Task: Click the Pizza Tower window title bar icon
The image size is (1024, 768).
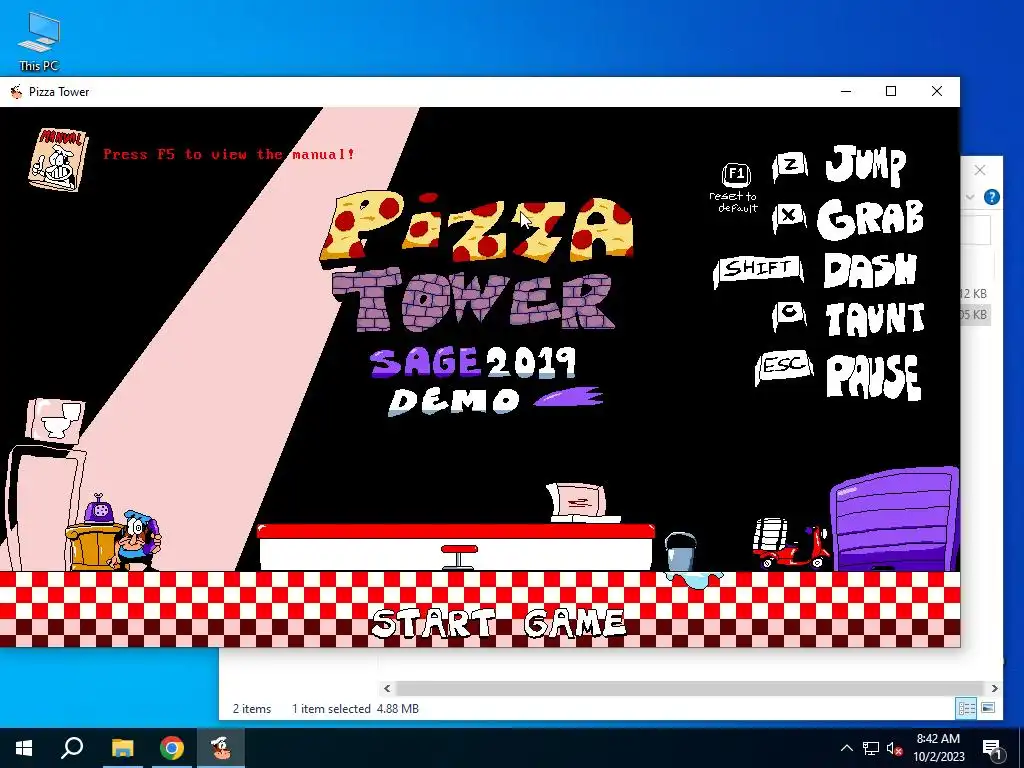Action: pos(16,91)
